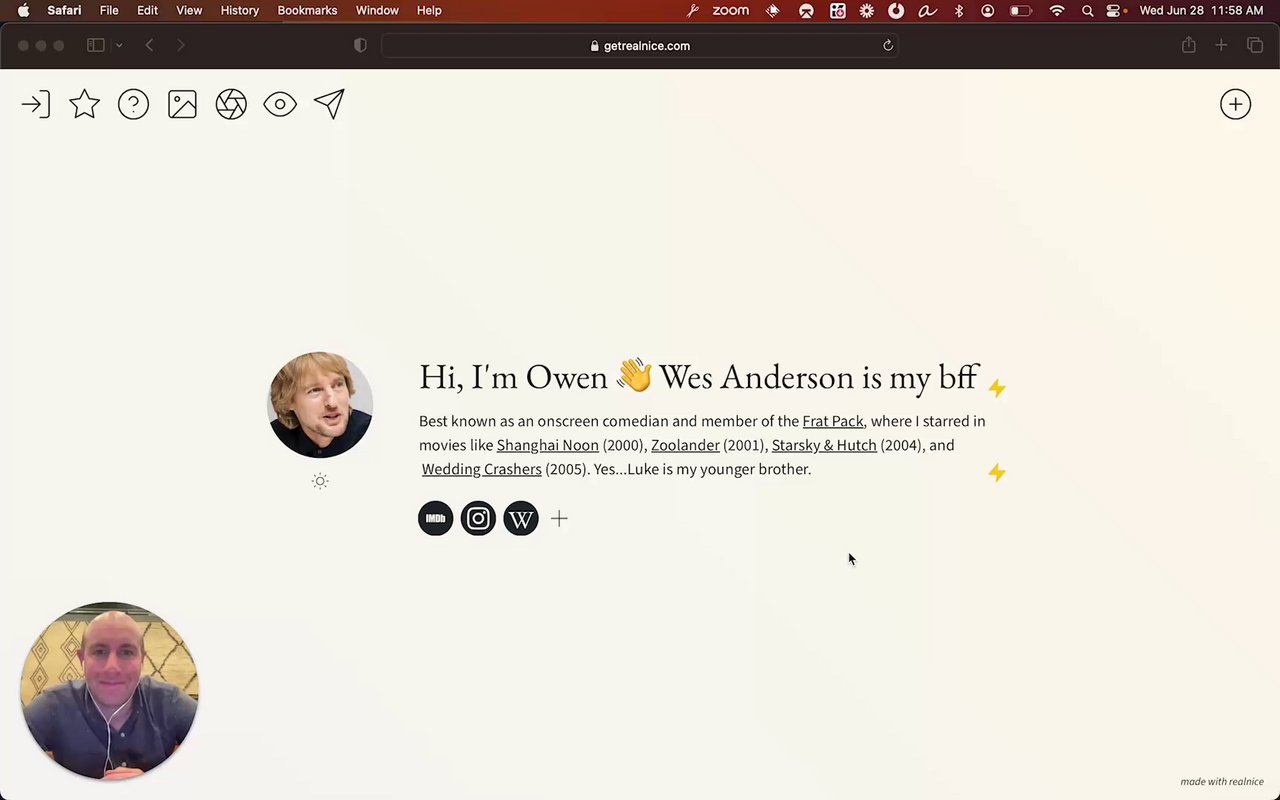The width and height of the screenshot is (1280, 800).
Task: Add a new social link with plus
Action: point(559,518)
